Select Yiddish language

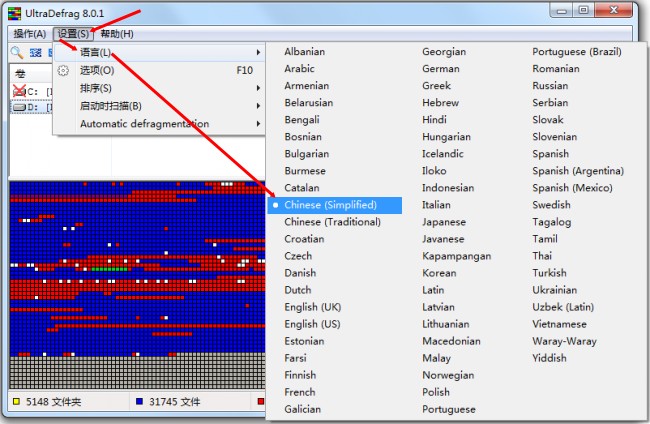[549, 358]
